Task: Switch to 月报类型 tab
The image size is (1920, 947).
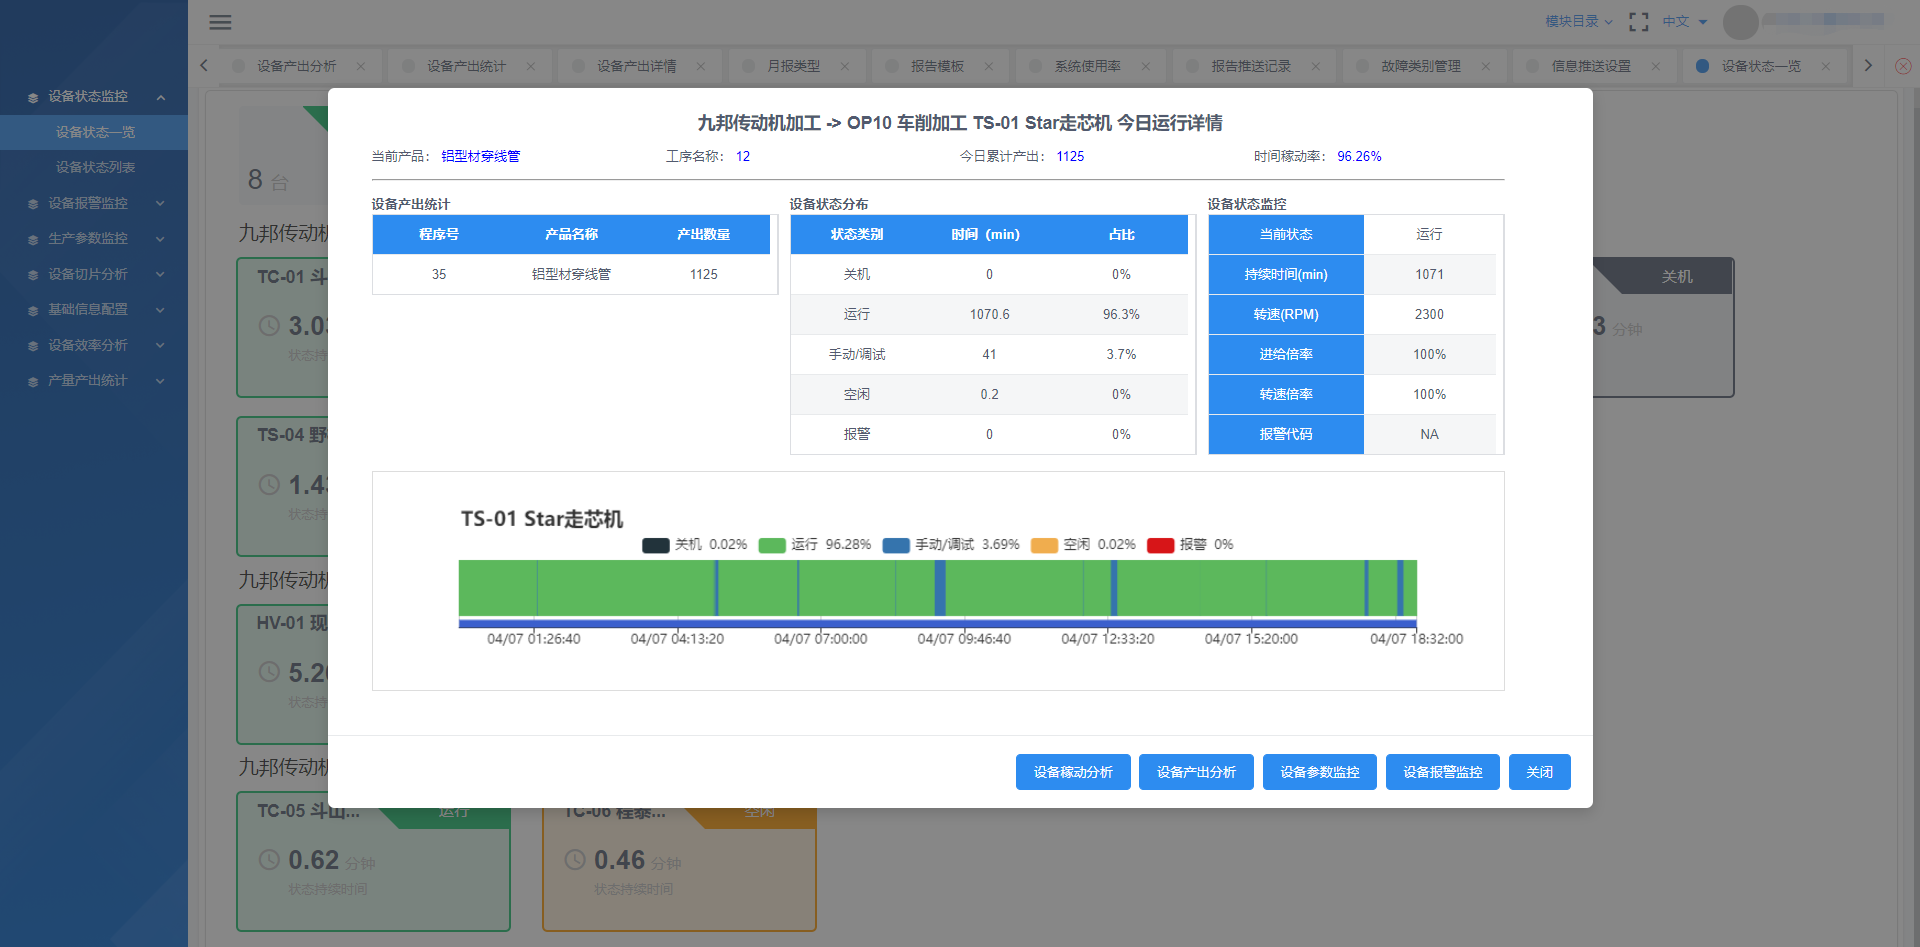Action: [x=793, y=66]
